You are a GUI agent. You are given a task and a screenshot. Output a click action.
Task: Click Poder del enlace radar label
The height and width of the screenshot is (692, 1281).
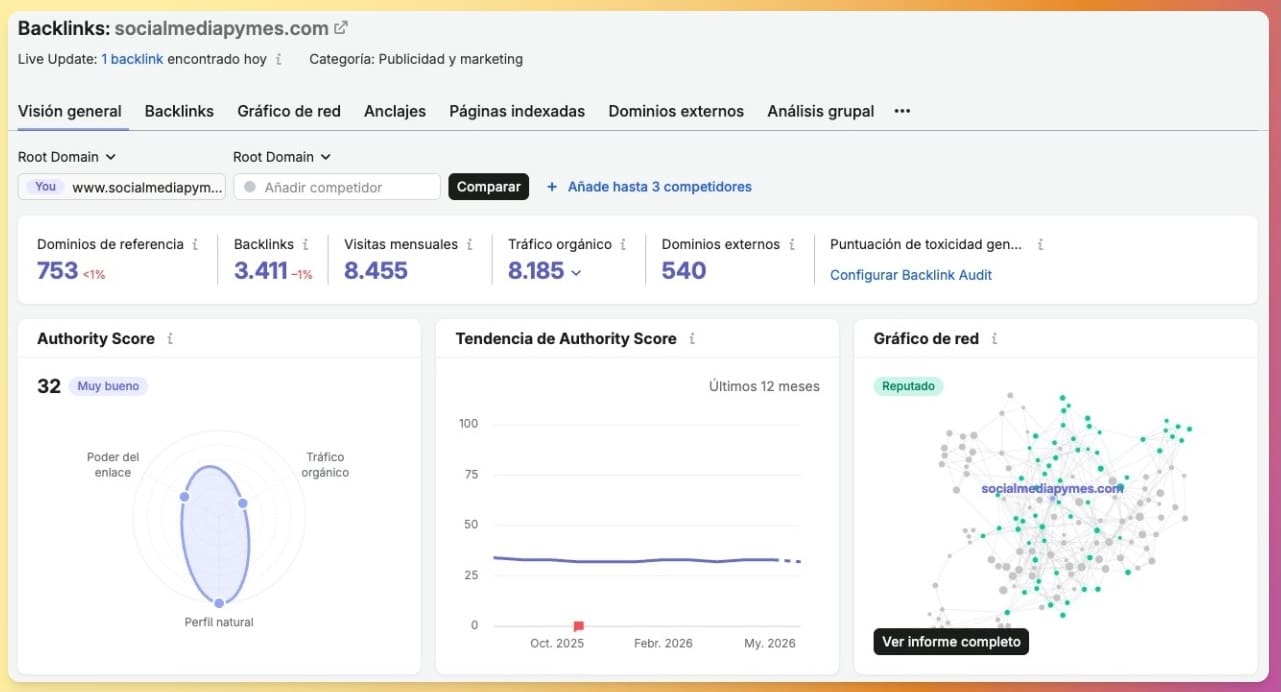click(113, 465)
